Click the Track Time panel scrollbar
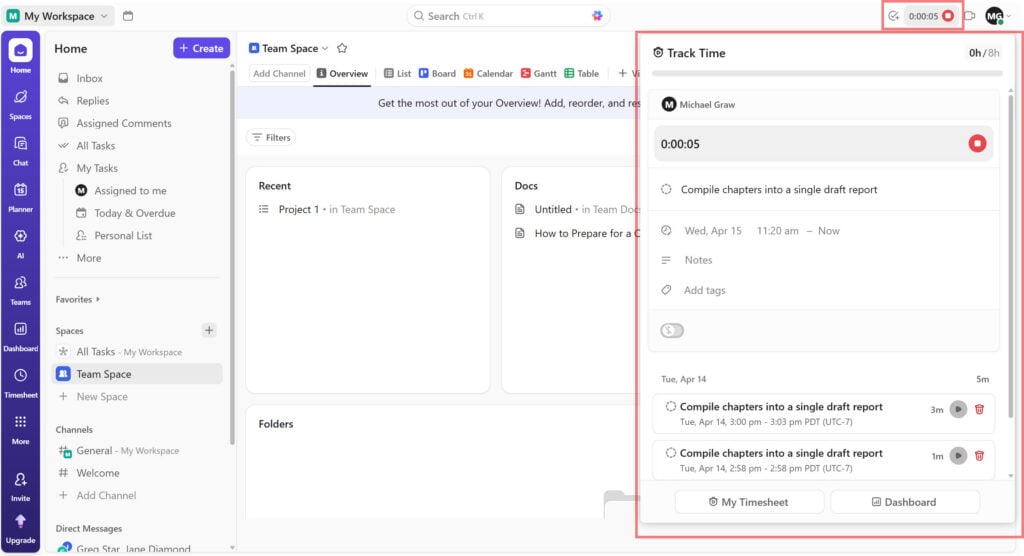 [1010, 255]
